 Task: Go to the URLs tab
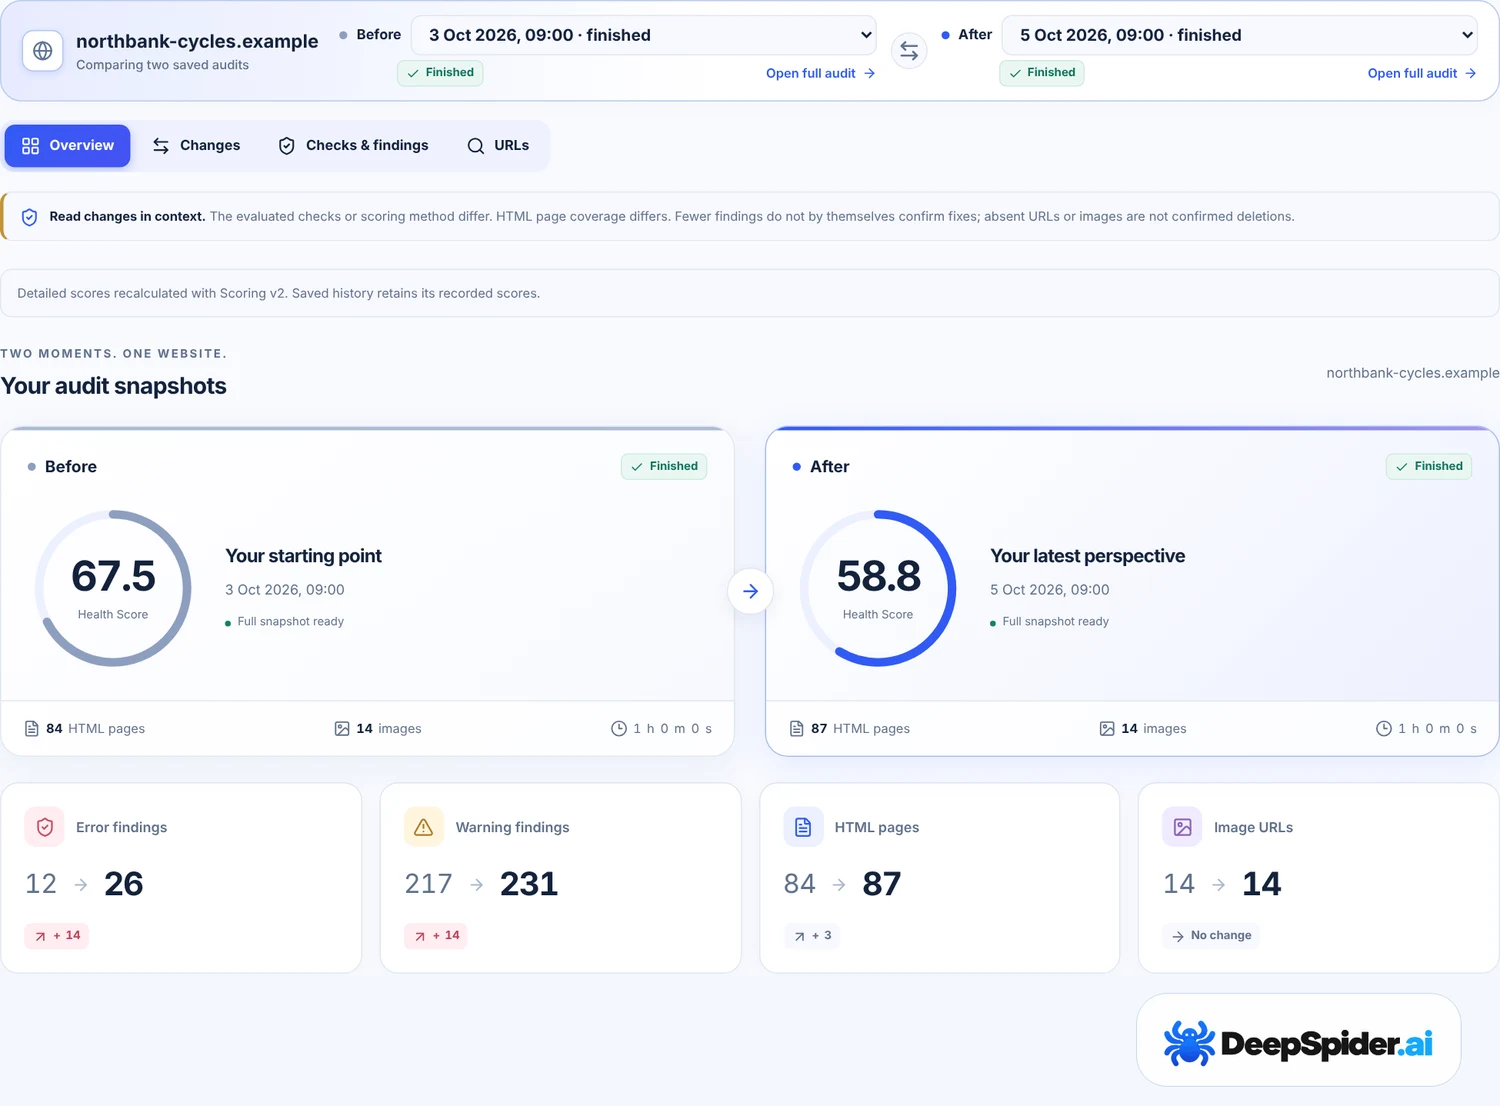[498, 146]
